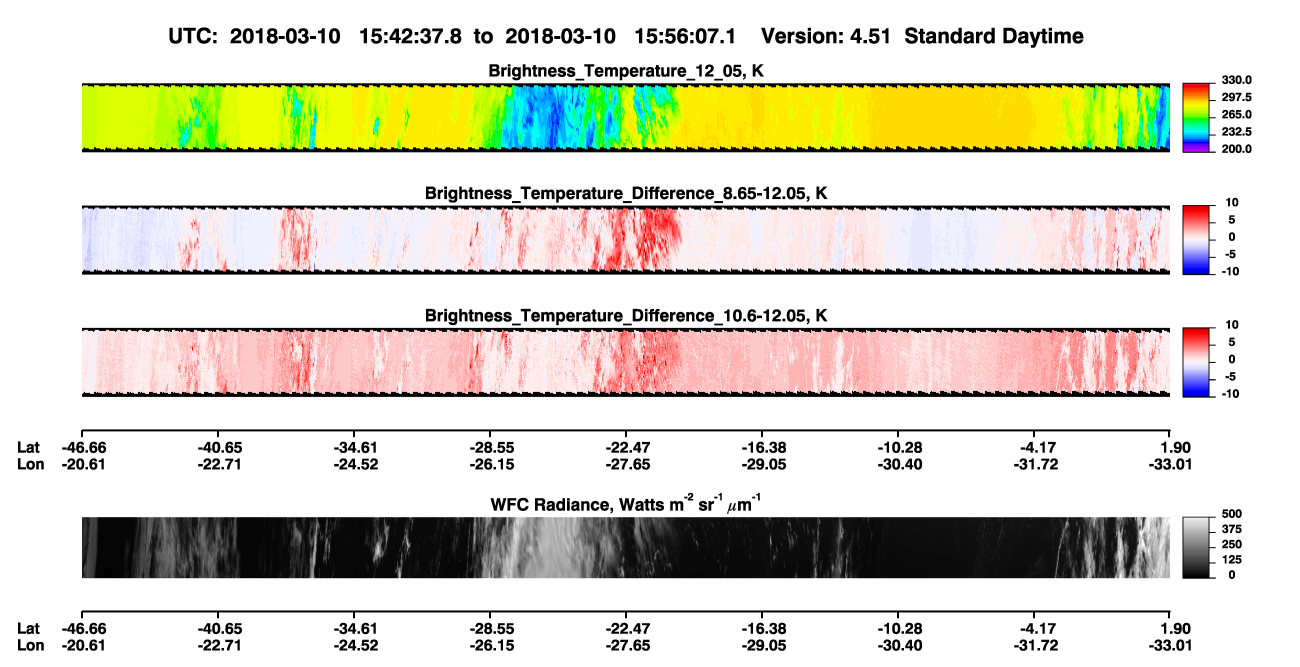Image resolution: width=1300 pixels, height=667 pixels.
Task: Click the 1.90 latitude label on upper axis
Action: click(x=1173, y=447)
